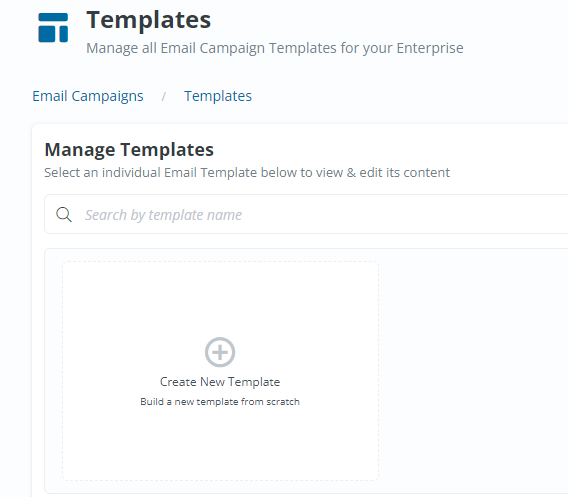The image size is (568, 497).
Task: Click the circled plus icon
Action: (x=220, y=352)
